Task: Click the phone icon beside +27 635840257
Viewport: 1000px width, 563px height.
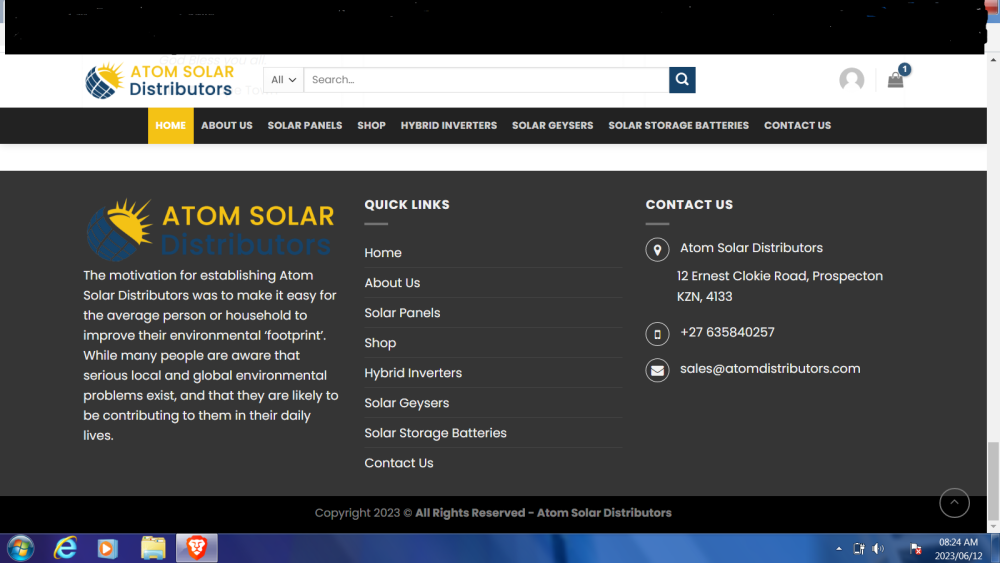Action: (657, 333)
